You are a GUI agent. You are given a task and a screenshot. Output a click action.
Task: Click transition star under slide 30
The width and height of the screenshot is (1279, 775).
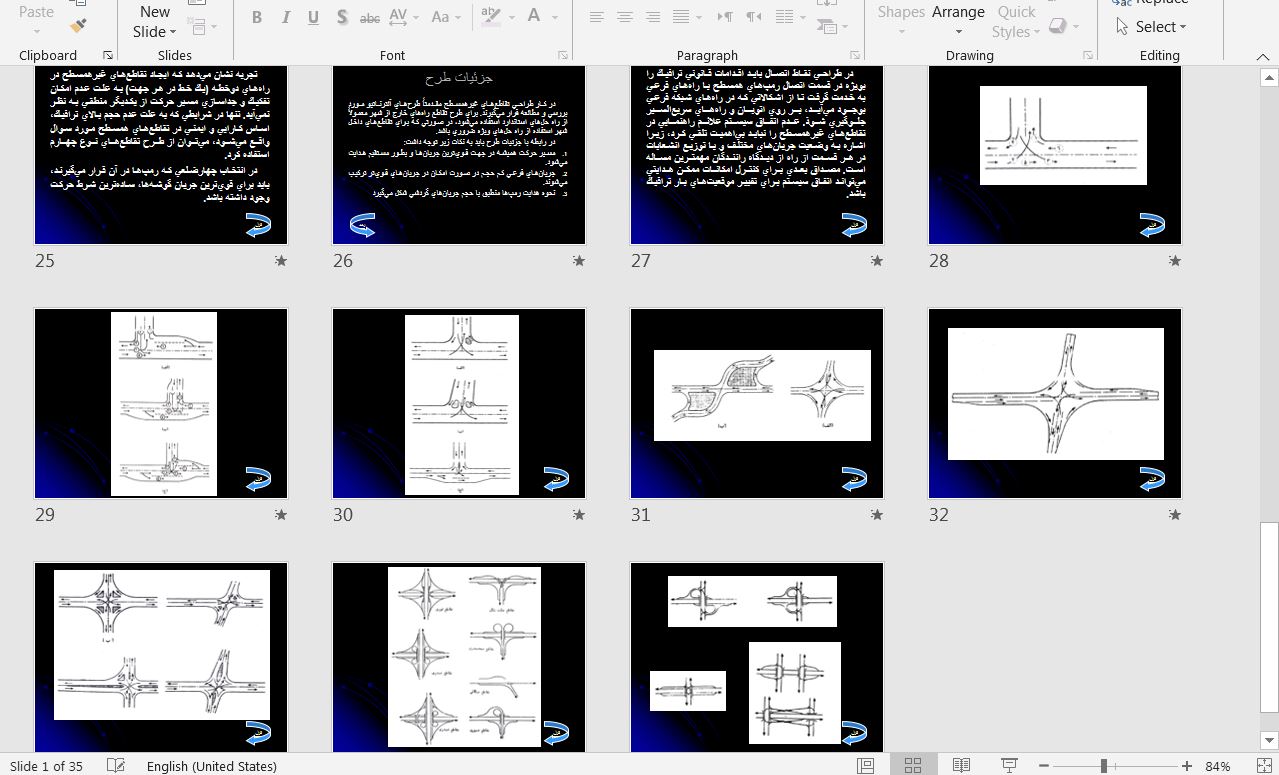pyautogui.click(x=579, y=515)
